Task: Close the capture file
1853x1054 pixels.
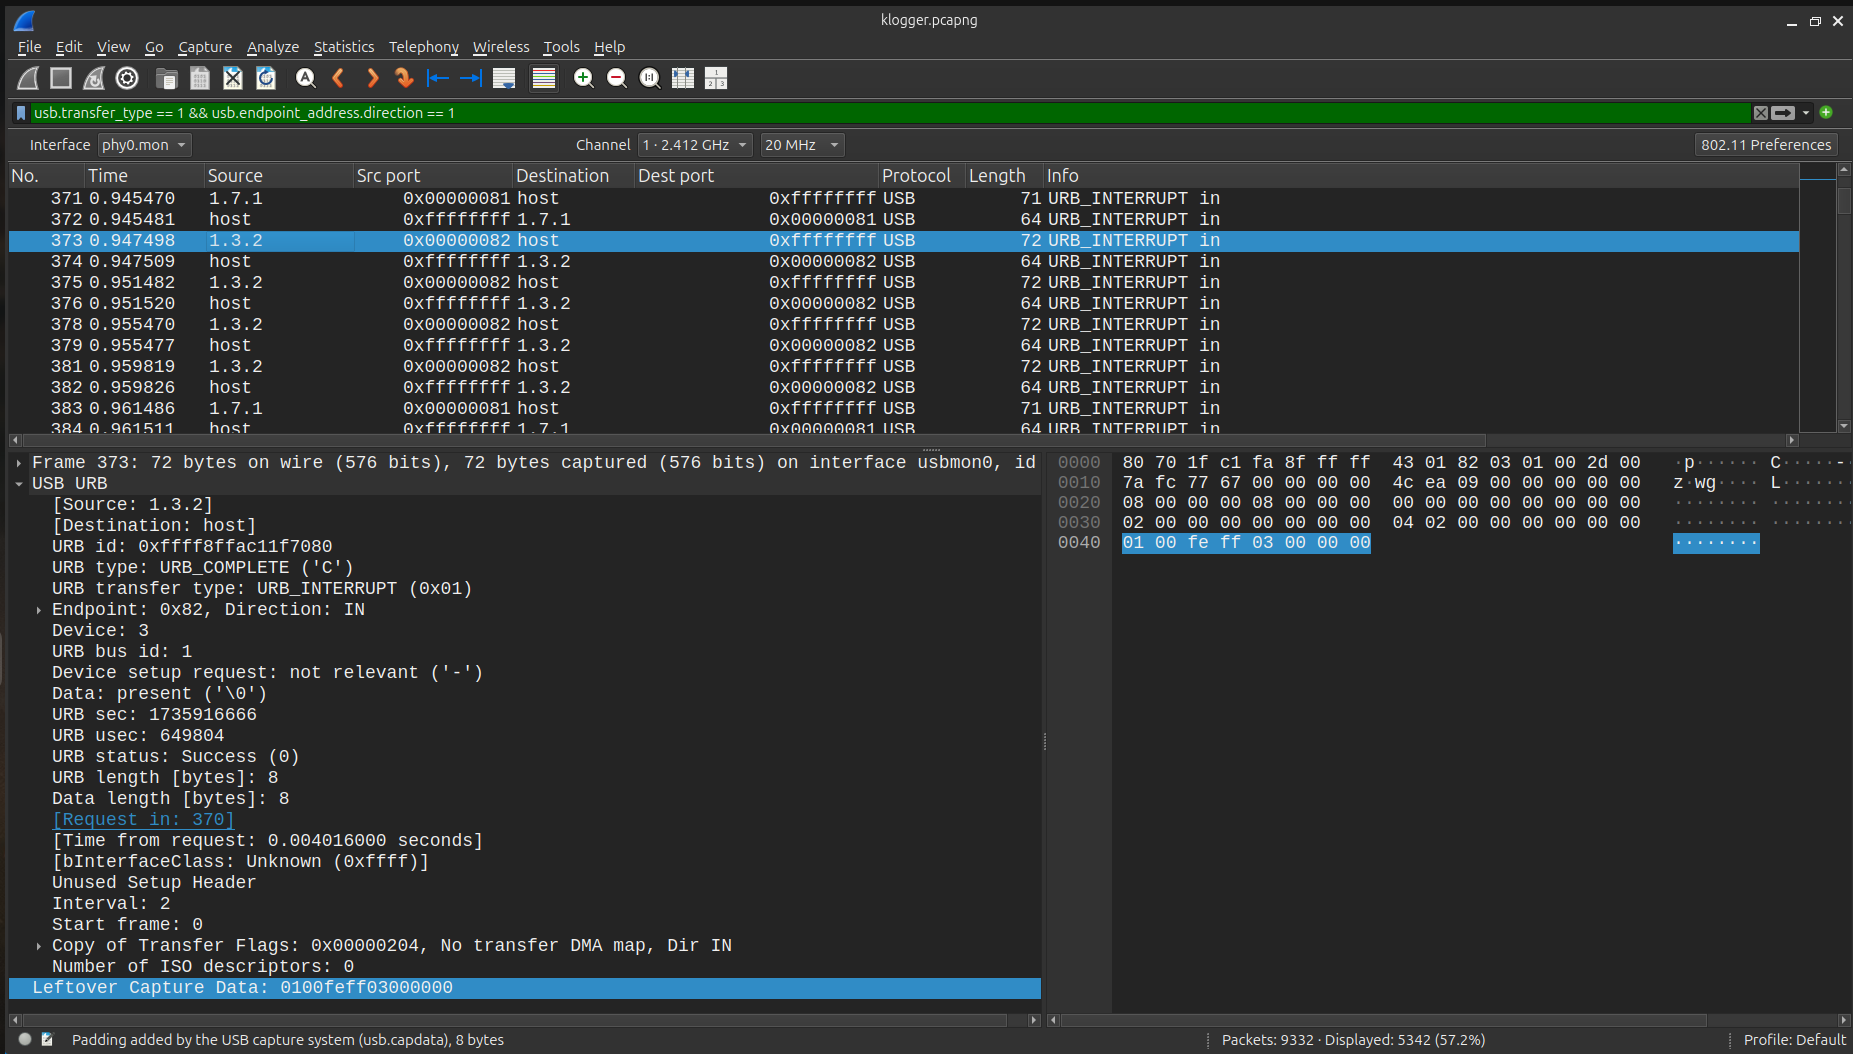Action: (x=233, y=78)
